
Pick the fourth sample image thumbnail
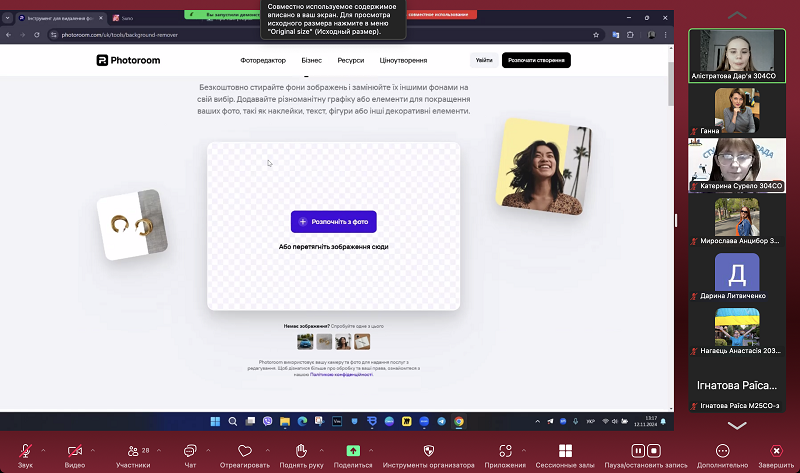pyautogui.click(x=362, y=341)
